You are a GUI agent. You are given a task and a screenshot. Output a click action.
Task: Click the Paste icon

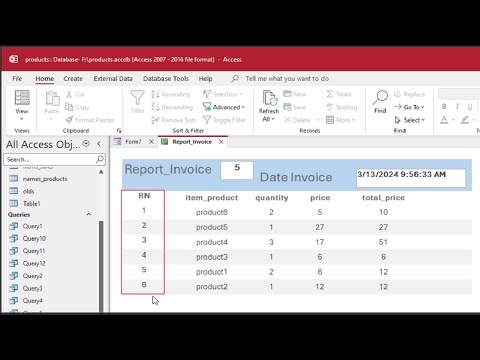(x=52, y=98)
